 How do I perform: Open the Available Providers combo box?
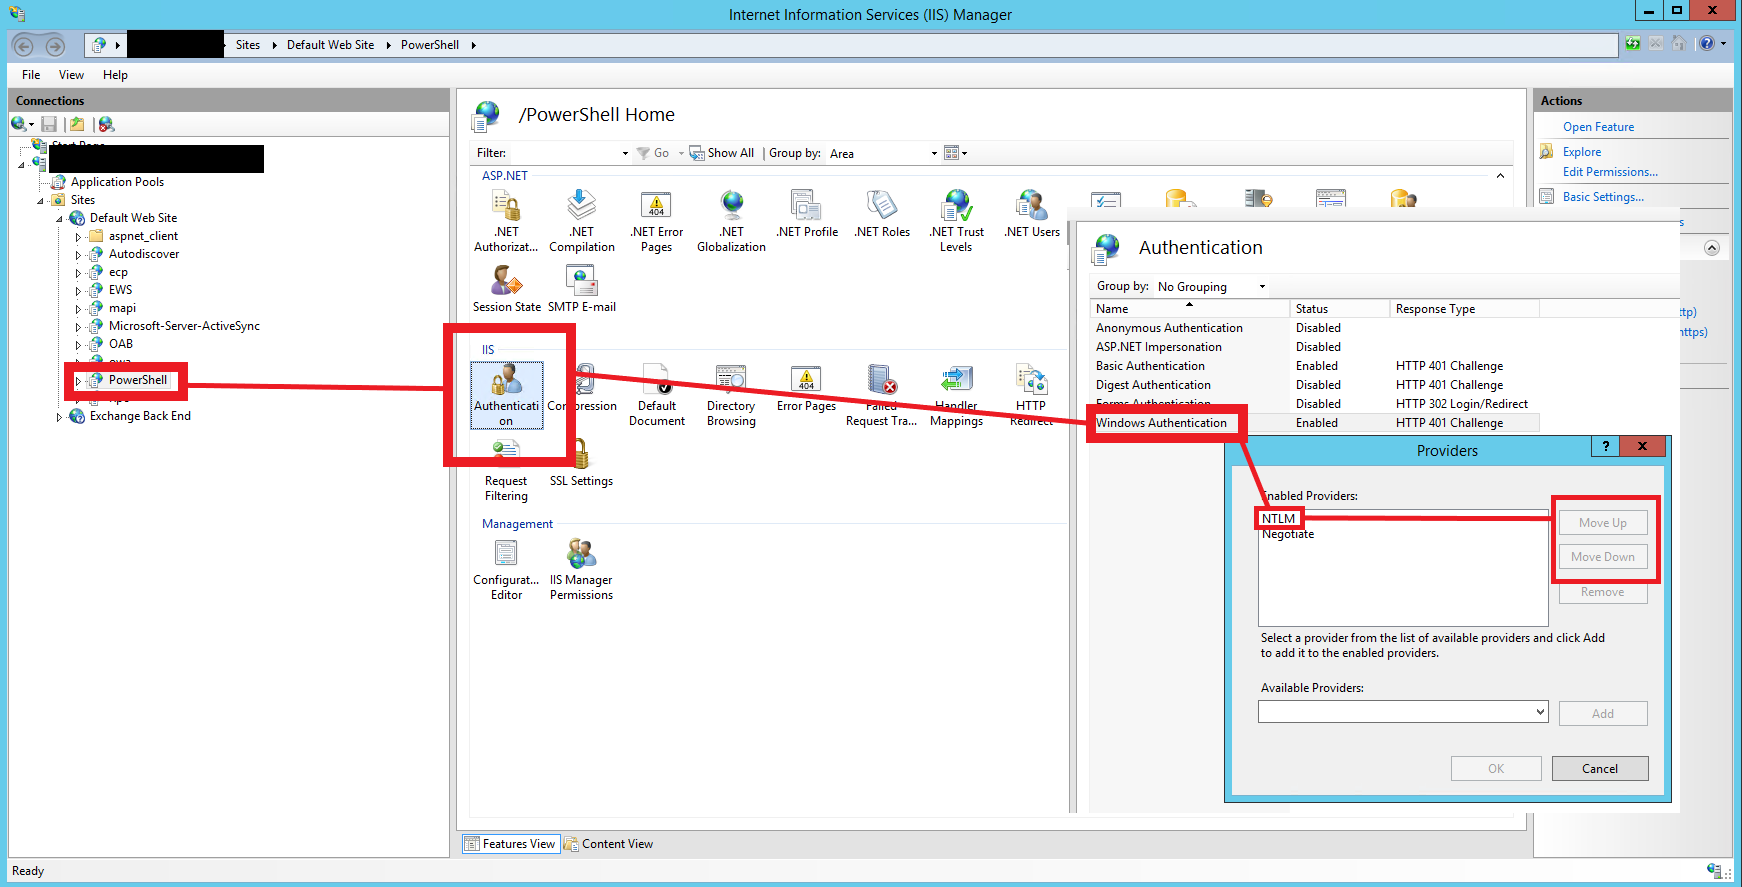(1403, 712)
